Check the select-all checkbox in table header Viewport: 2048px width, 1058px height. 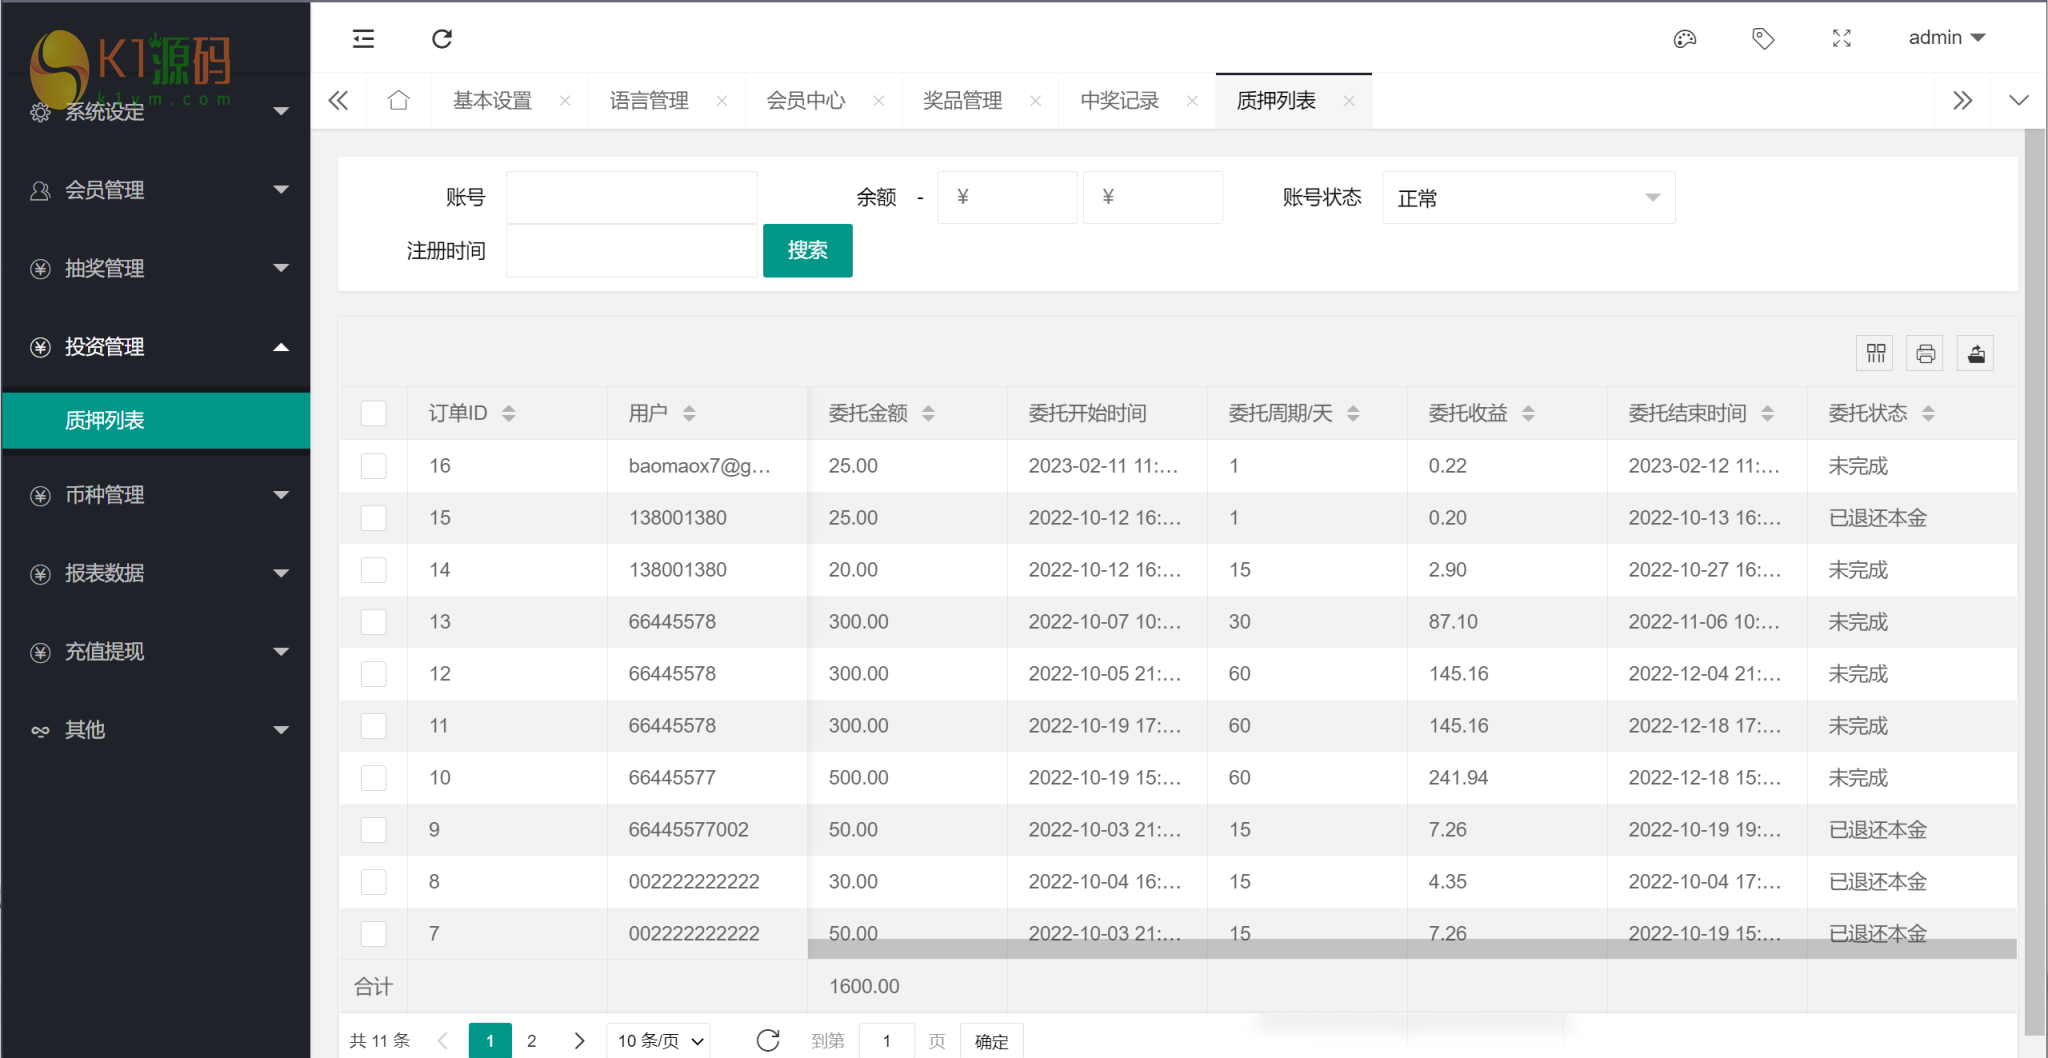point(374,414)
